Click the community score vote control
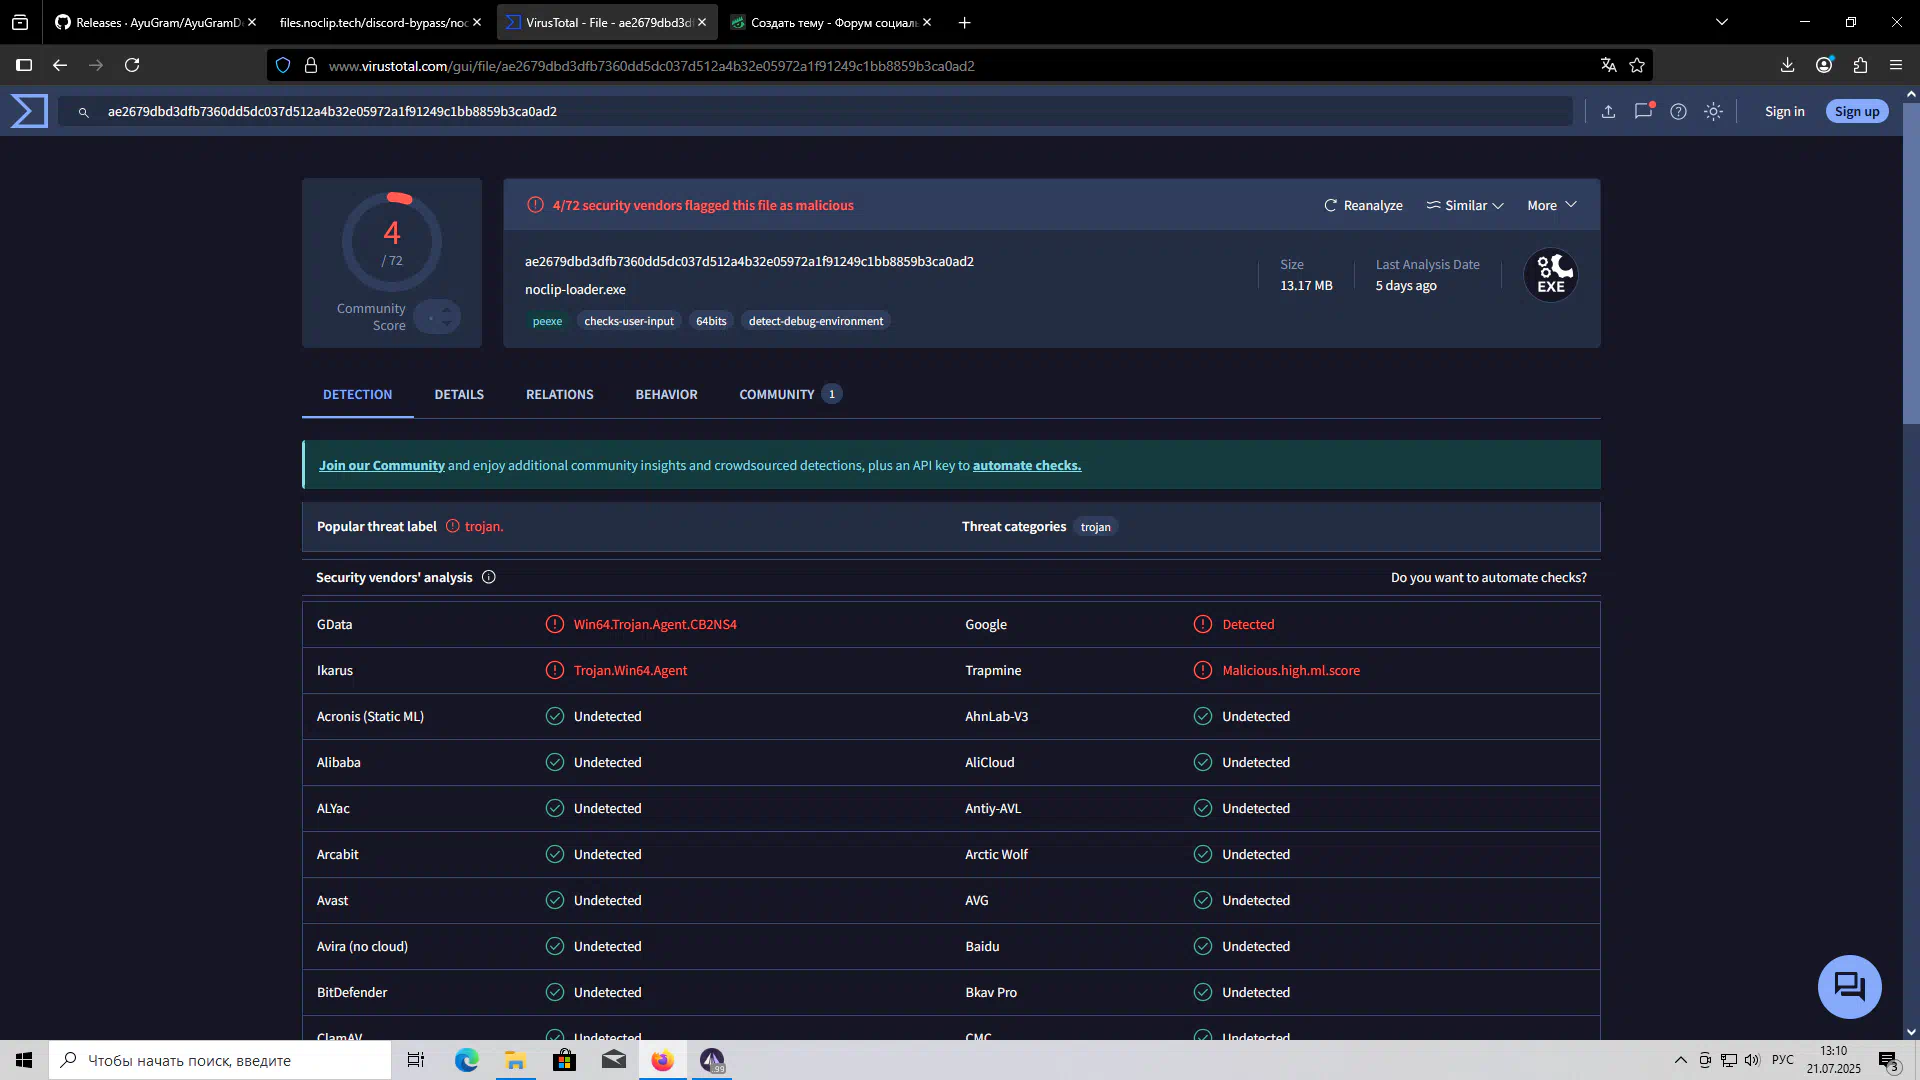 pyautogui.click(x=437, y=318)
